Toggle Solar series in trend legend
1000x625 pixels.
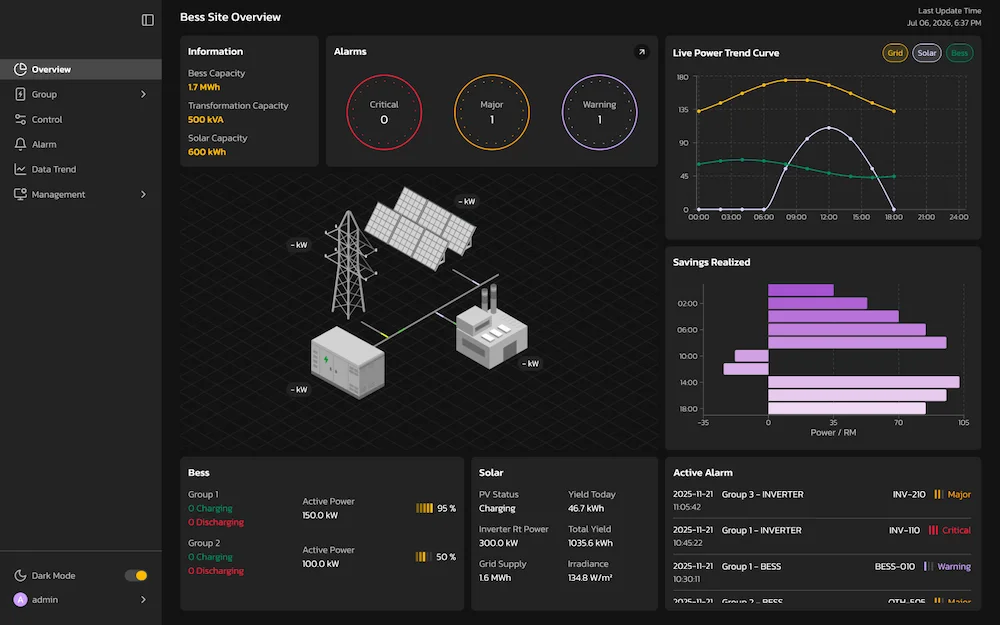click(x=927, y=53)
